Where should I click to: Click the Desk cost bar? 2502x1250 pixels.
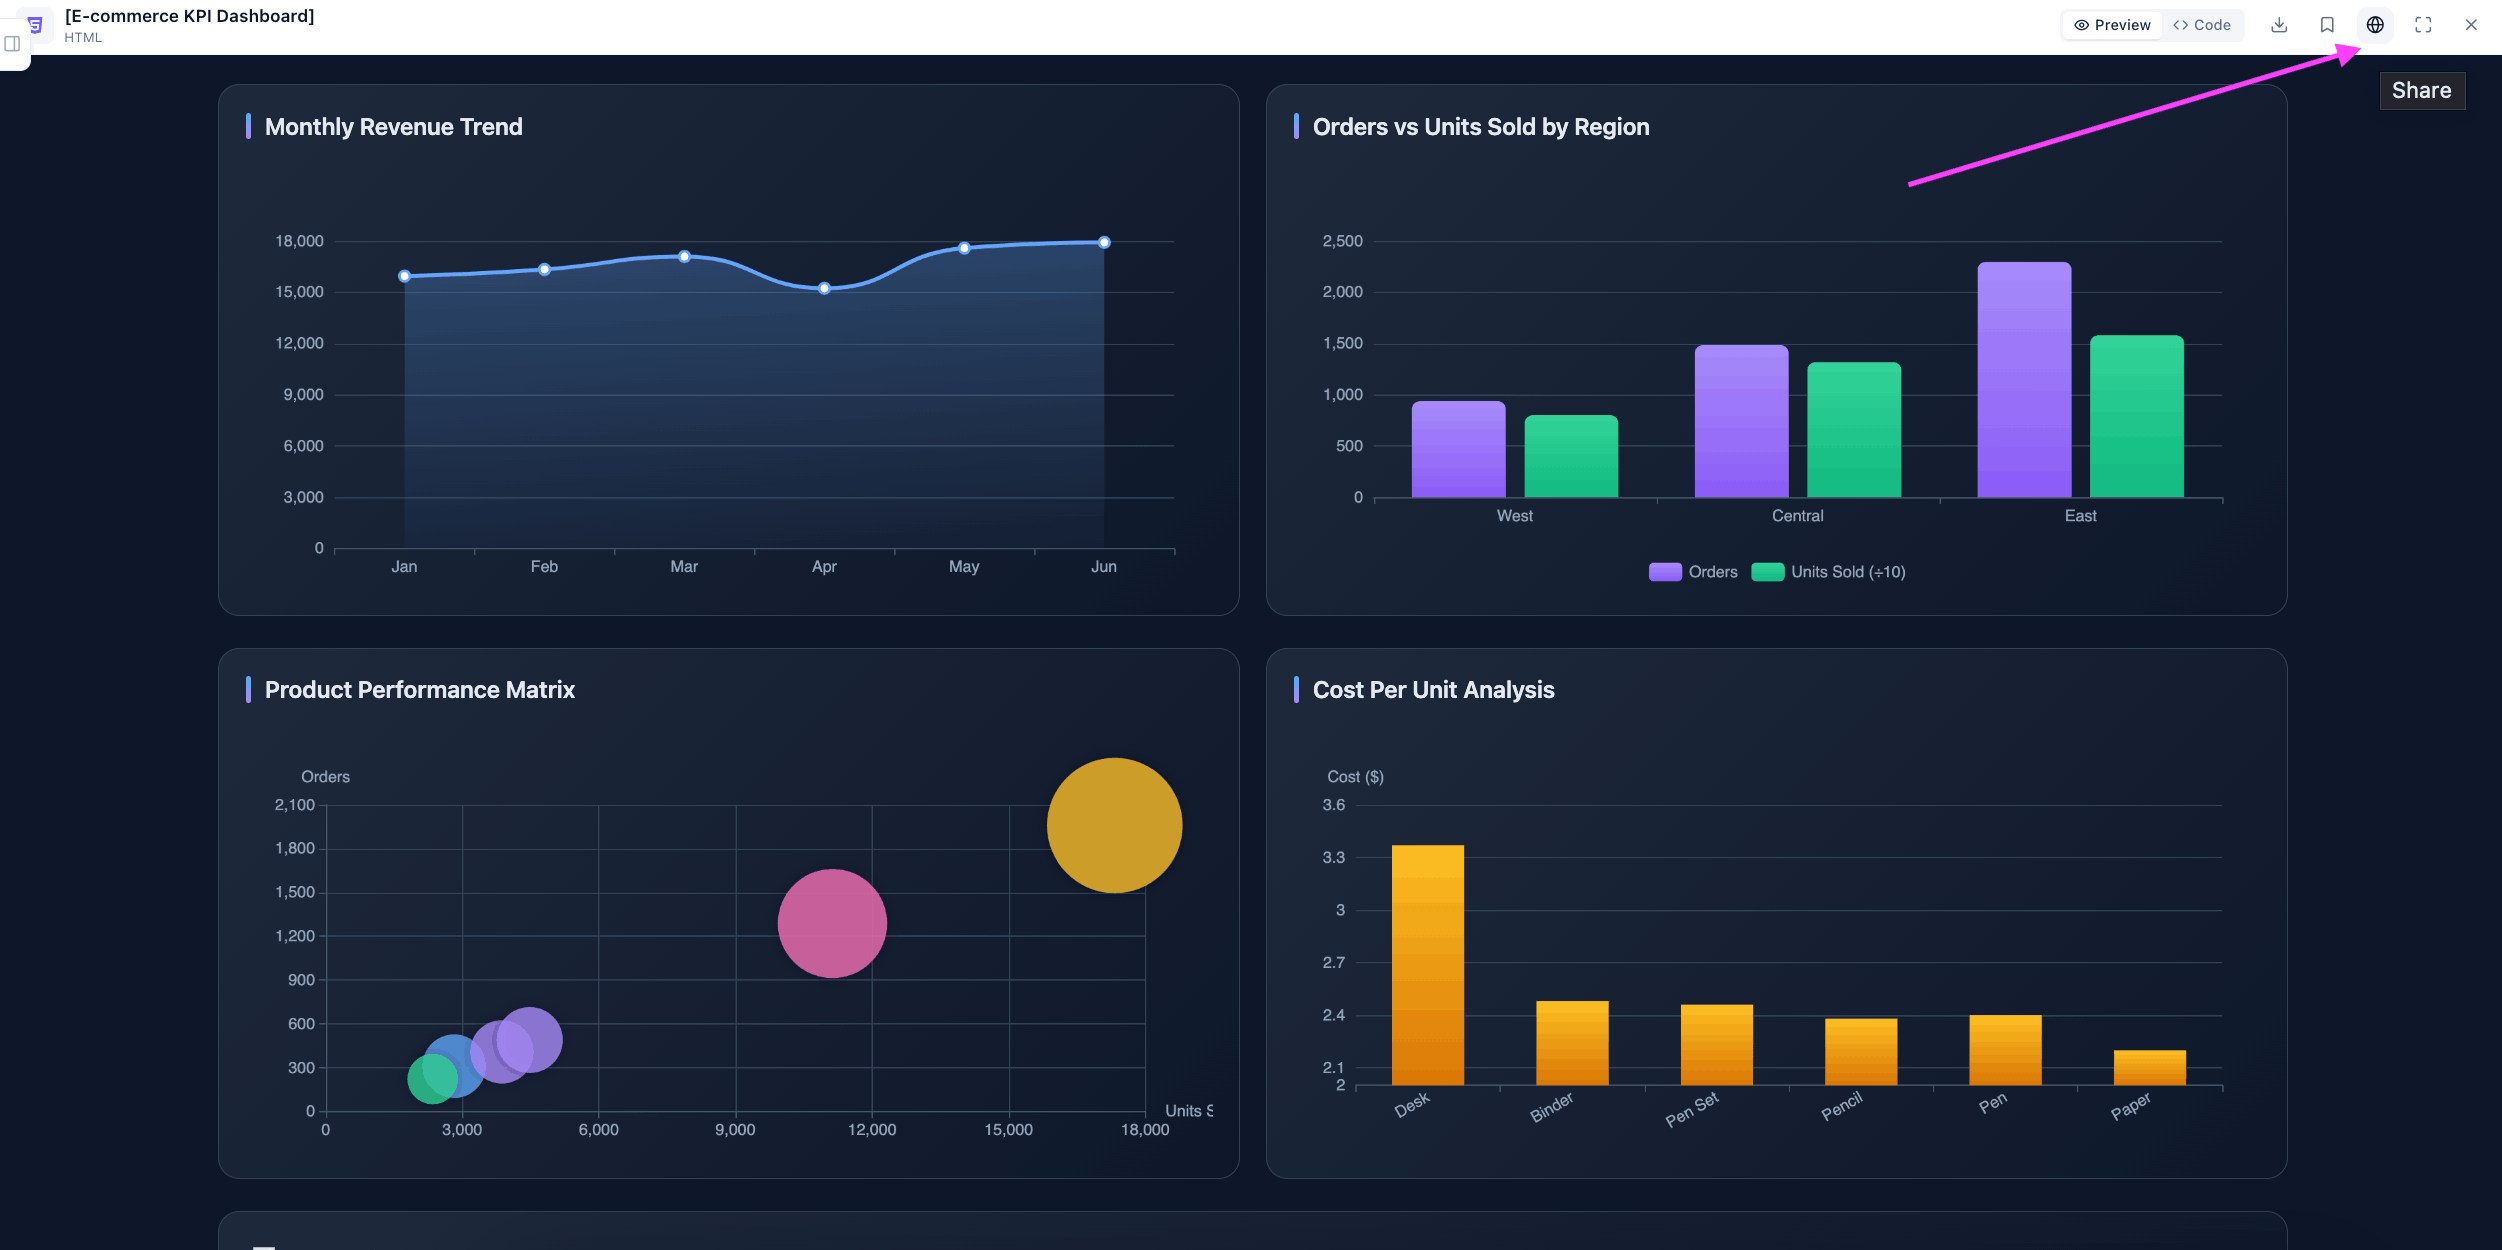tap(1428, 965)
